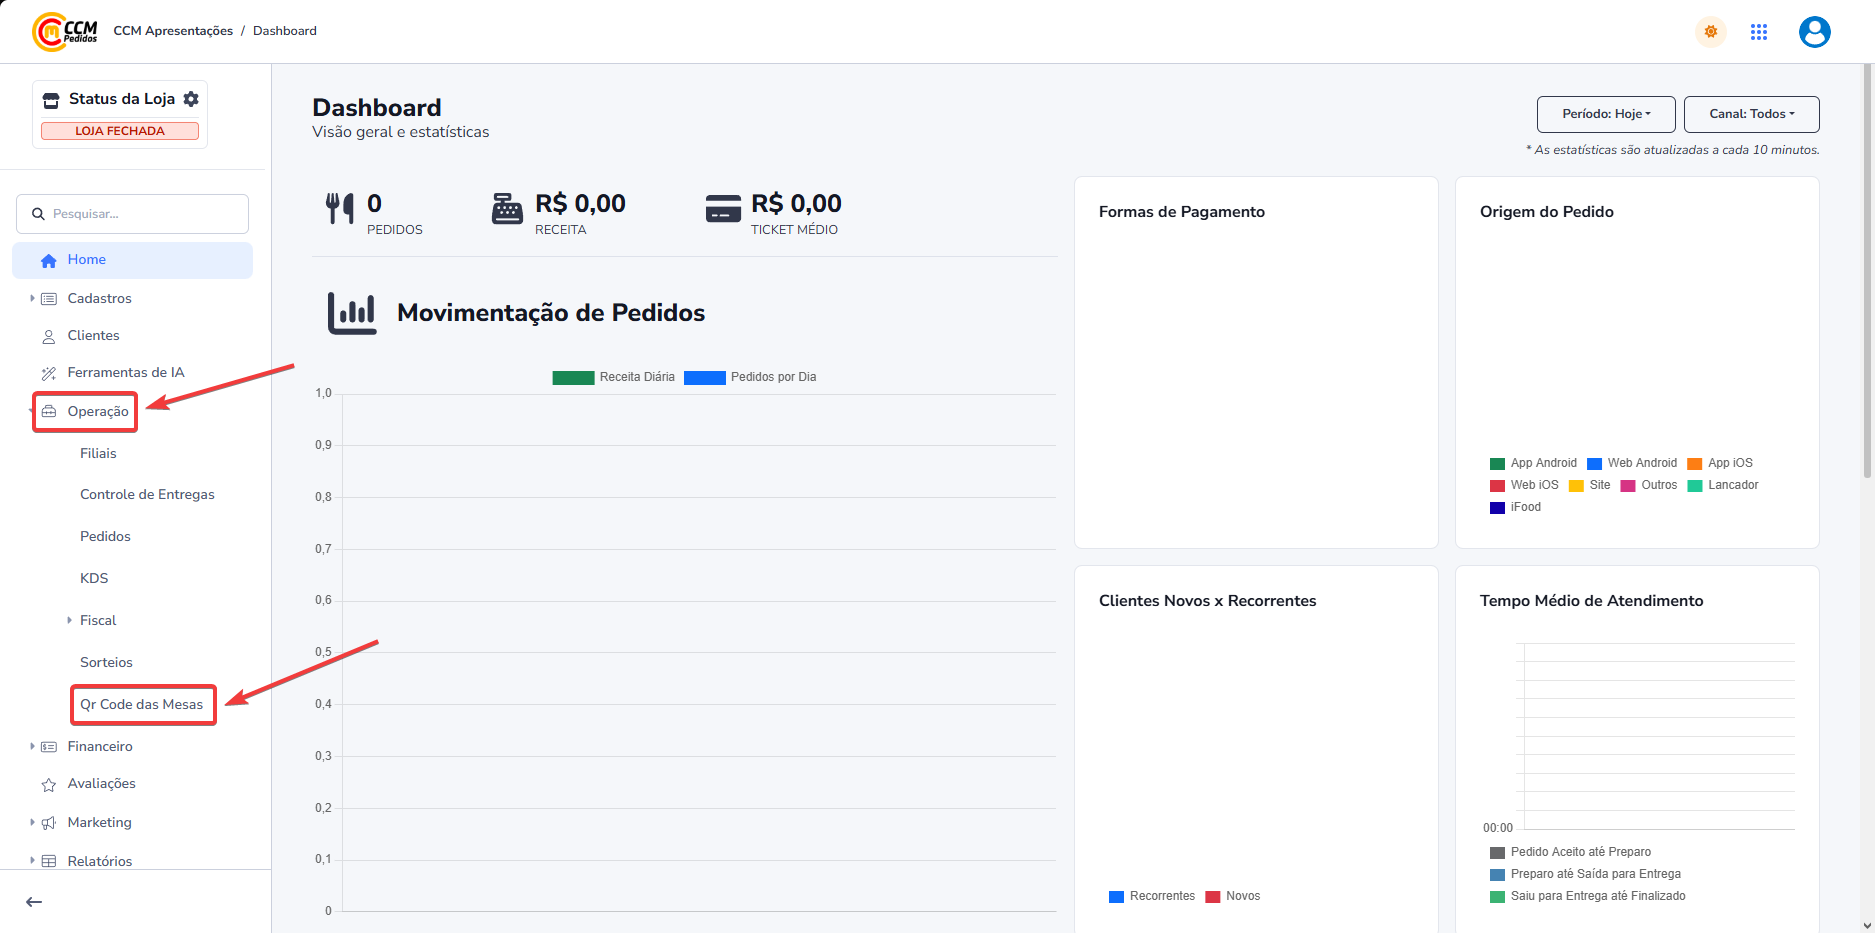Toggle the sun theme icon
This screenshot has height=933, width=1875.
(x=1710, y=32)
